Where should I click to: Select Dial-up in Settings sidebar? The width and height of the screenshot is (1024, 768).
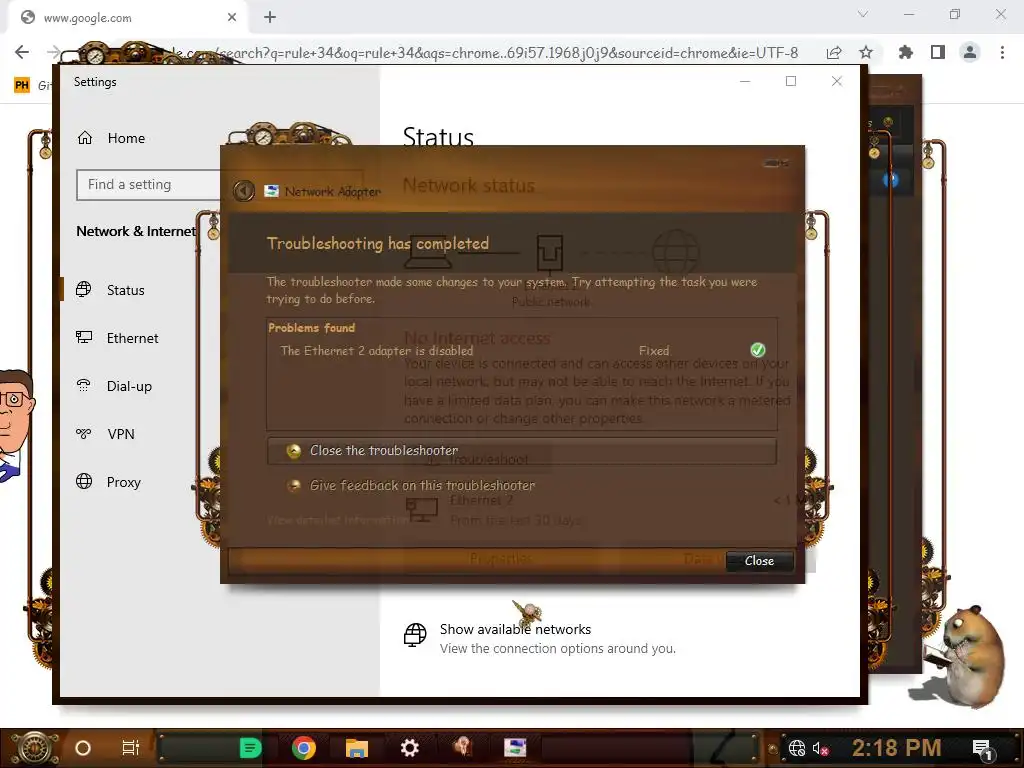[x=129, y=386]
